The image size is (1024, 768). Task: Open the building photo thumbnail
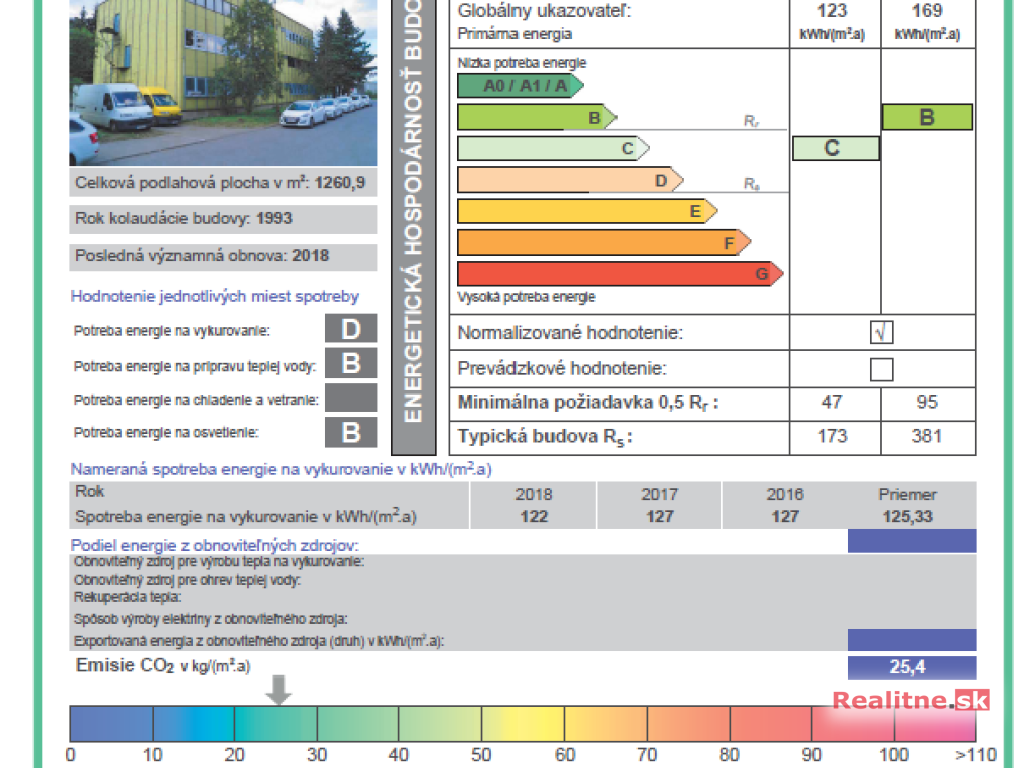tap(223, 82)
